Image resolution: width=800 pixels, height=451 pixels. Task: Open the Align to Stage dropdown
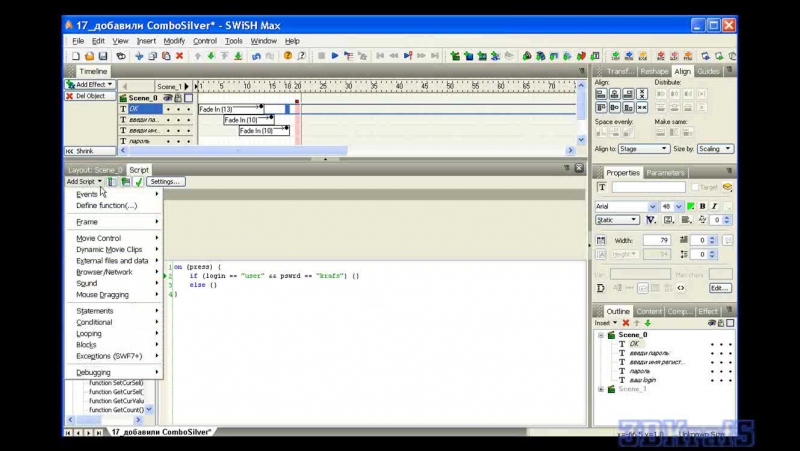tap(643, 148)
